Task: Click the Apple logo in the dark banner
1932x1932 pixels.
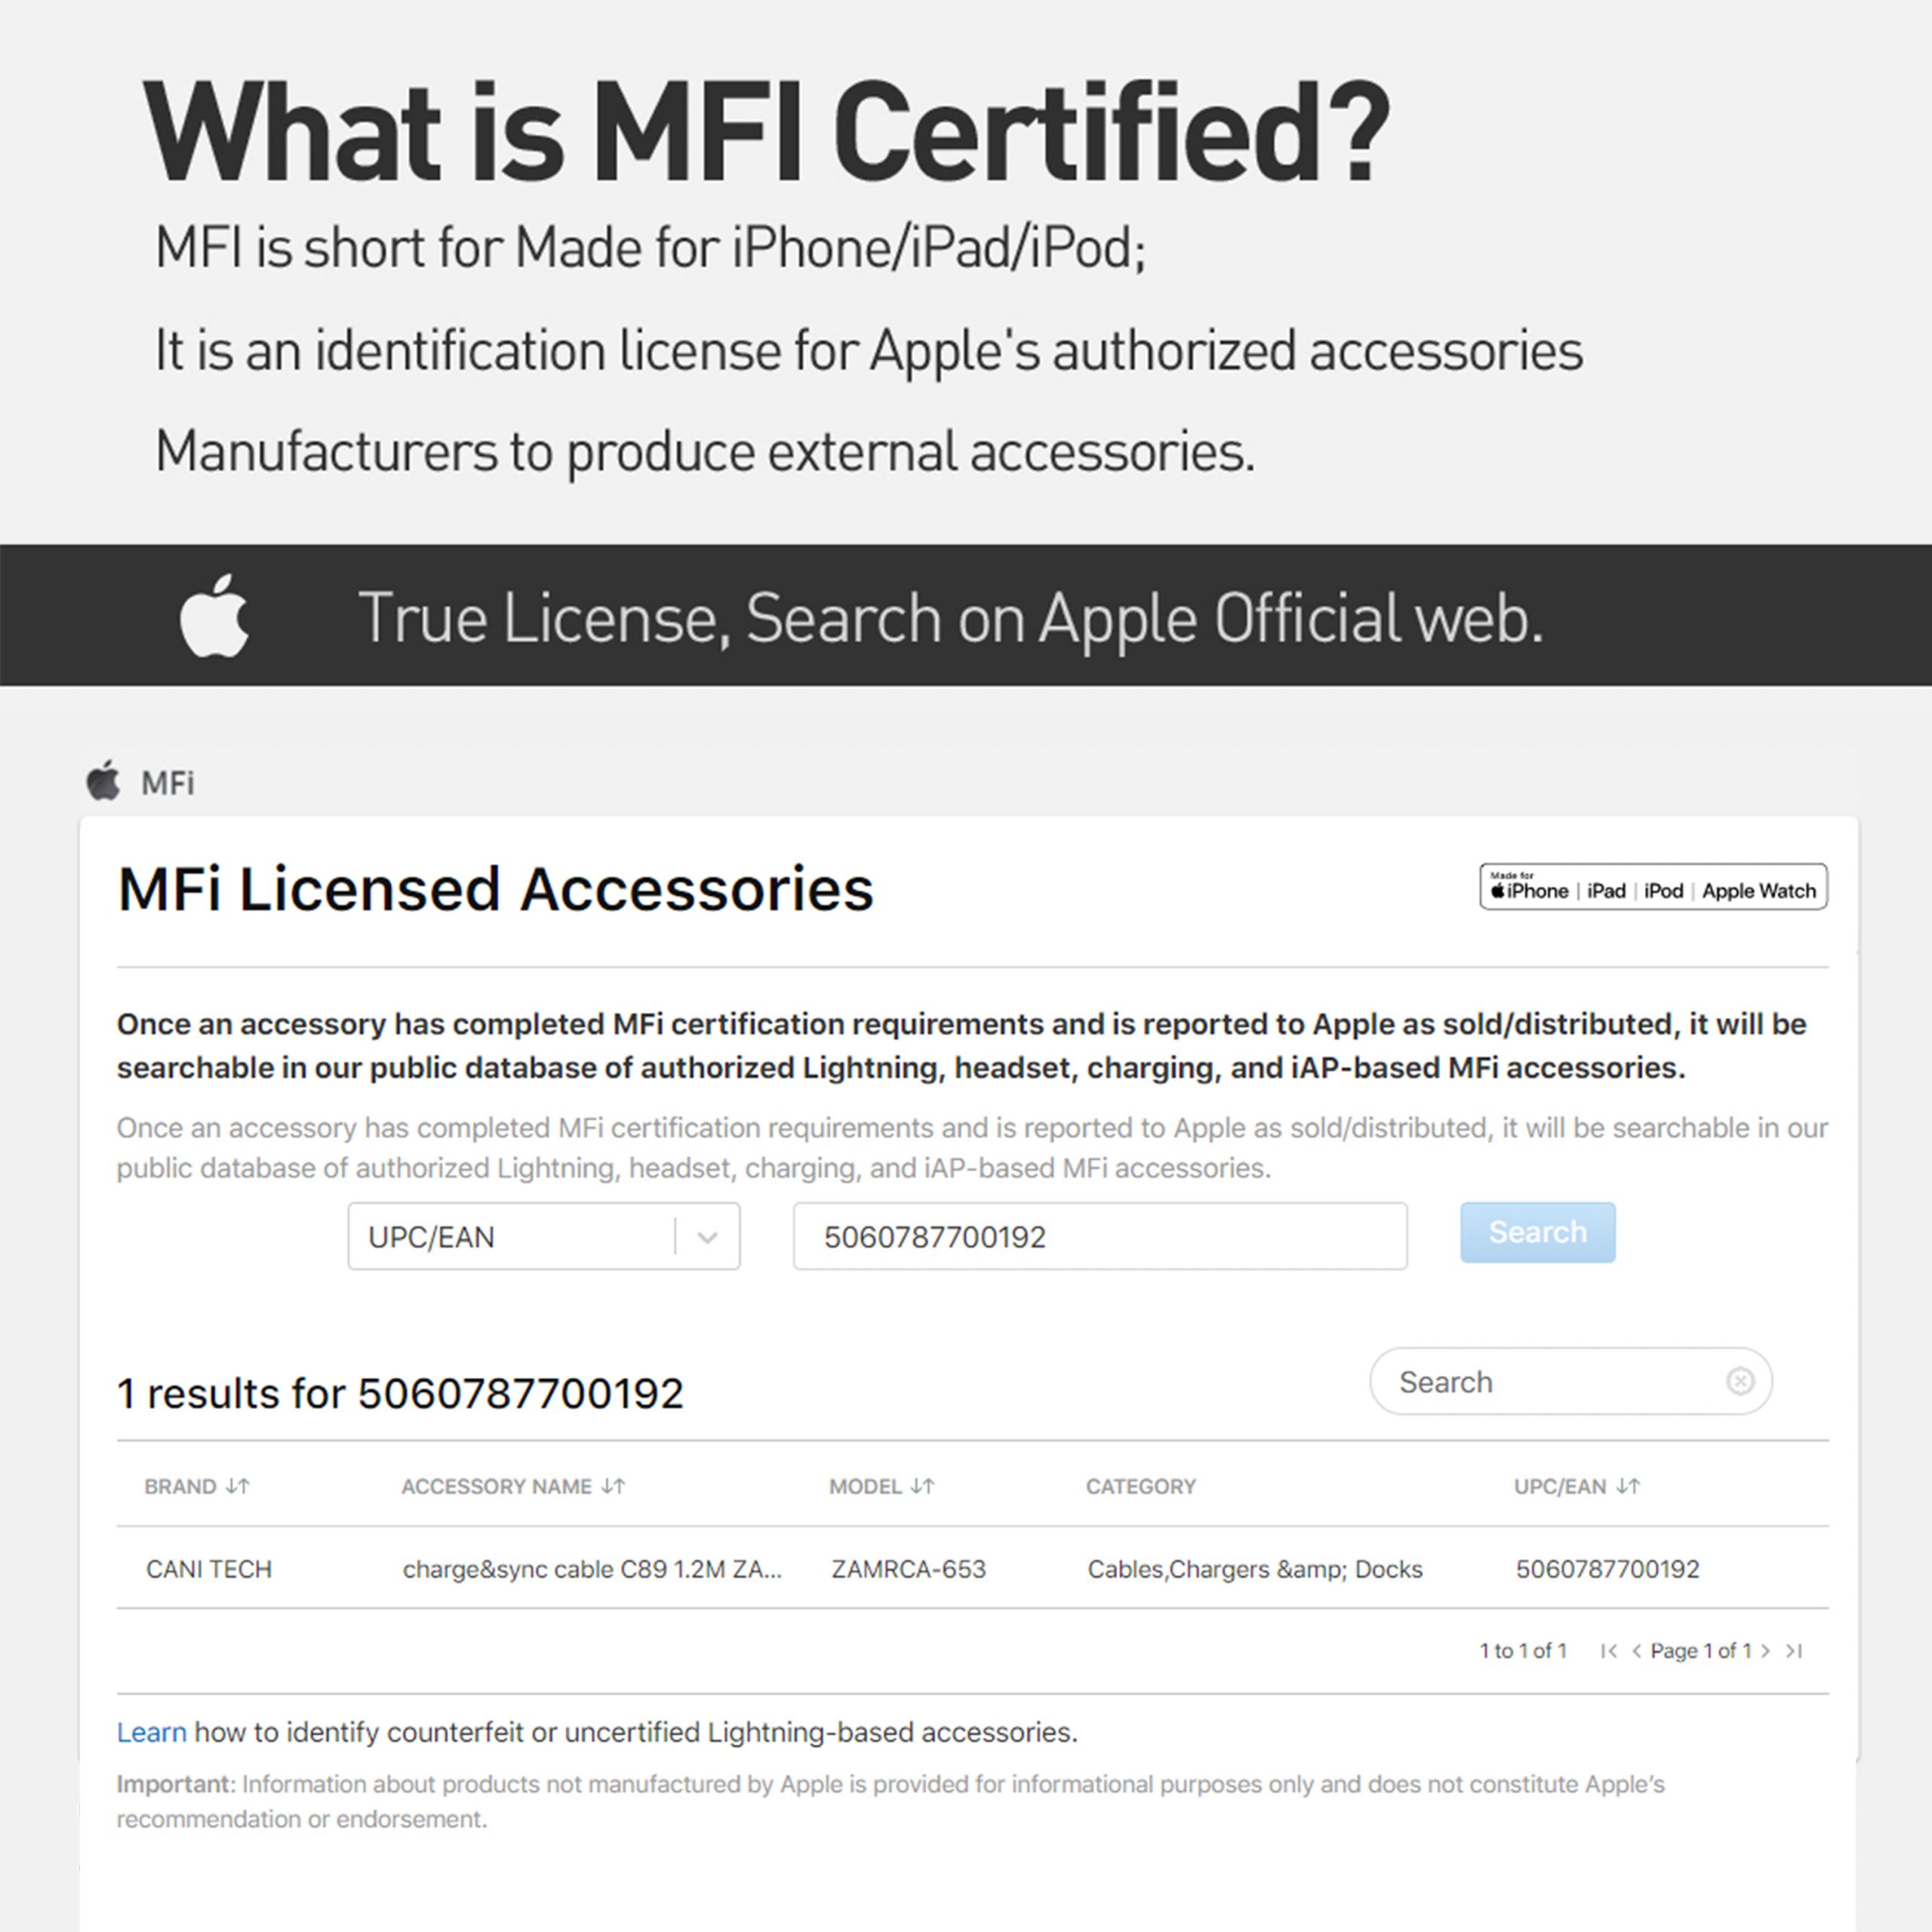Action: [x=214, y=617]
